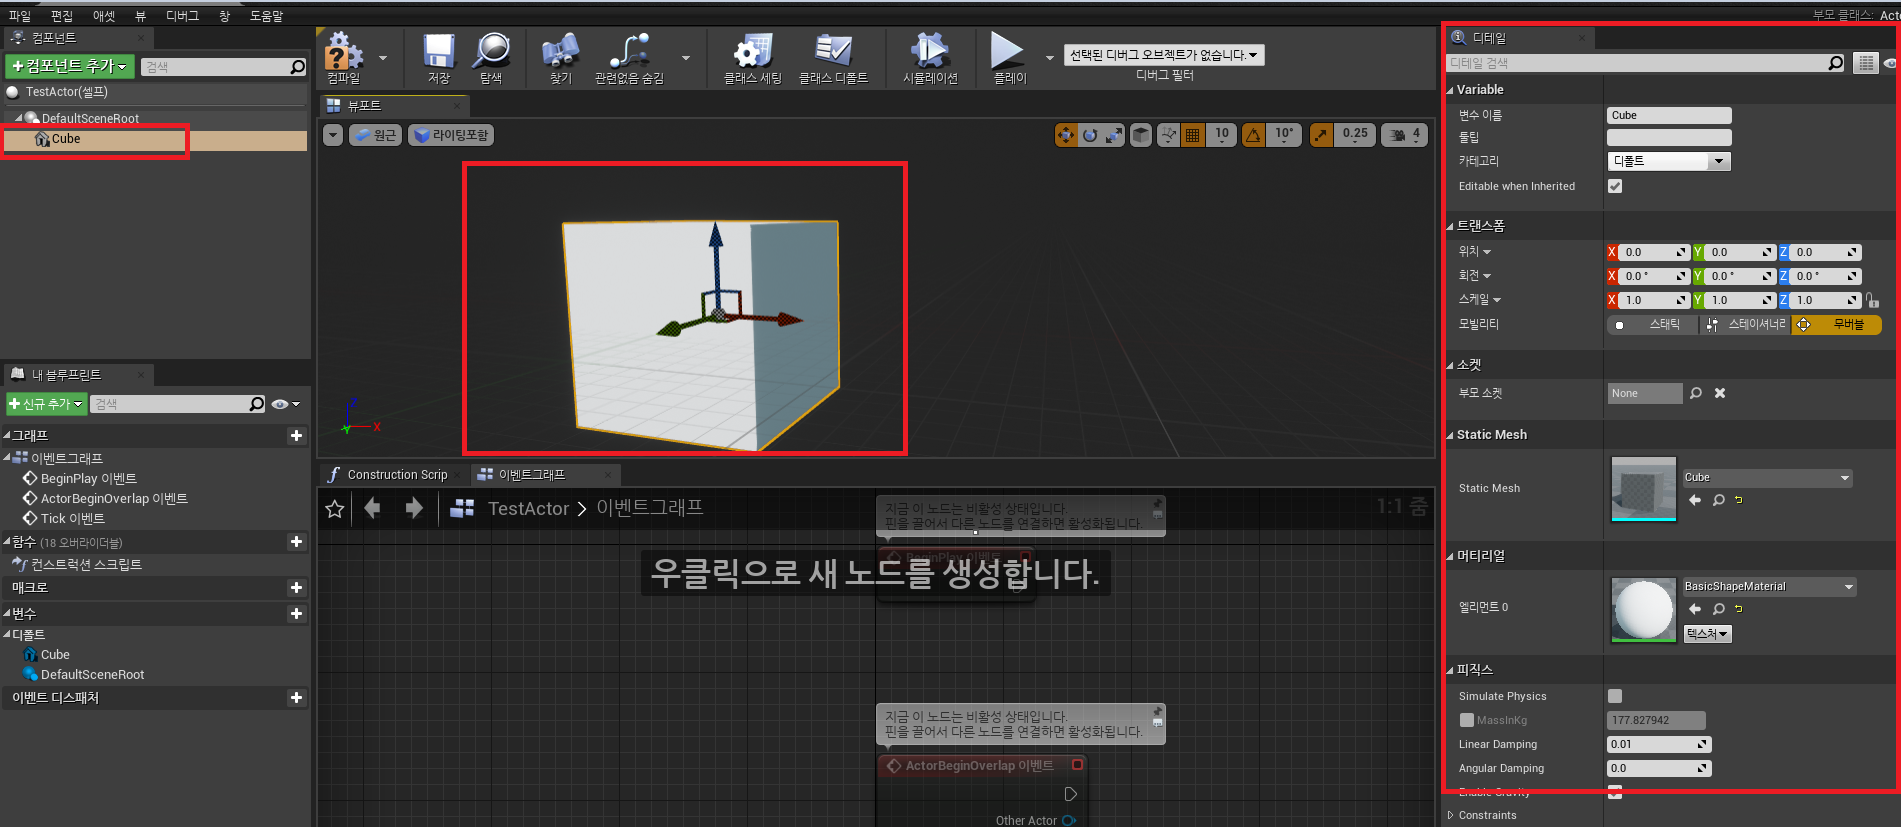Toggle grid snapping in viewport toolbar
This screenshot has width=1901, height=827.
(x=1192, y=135)
